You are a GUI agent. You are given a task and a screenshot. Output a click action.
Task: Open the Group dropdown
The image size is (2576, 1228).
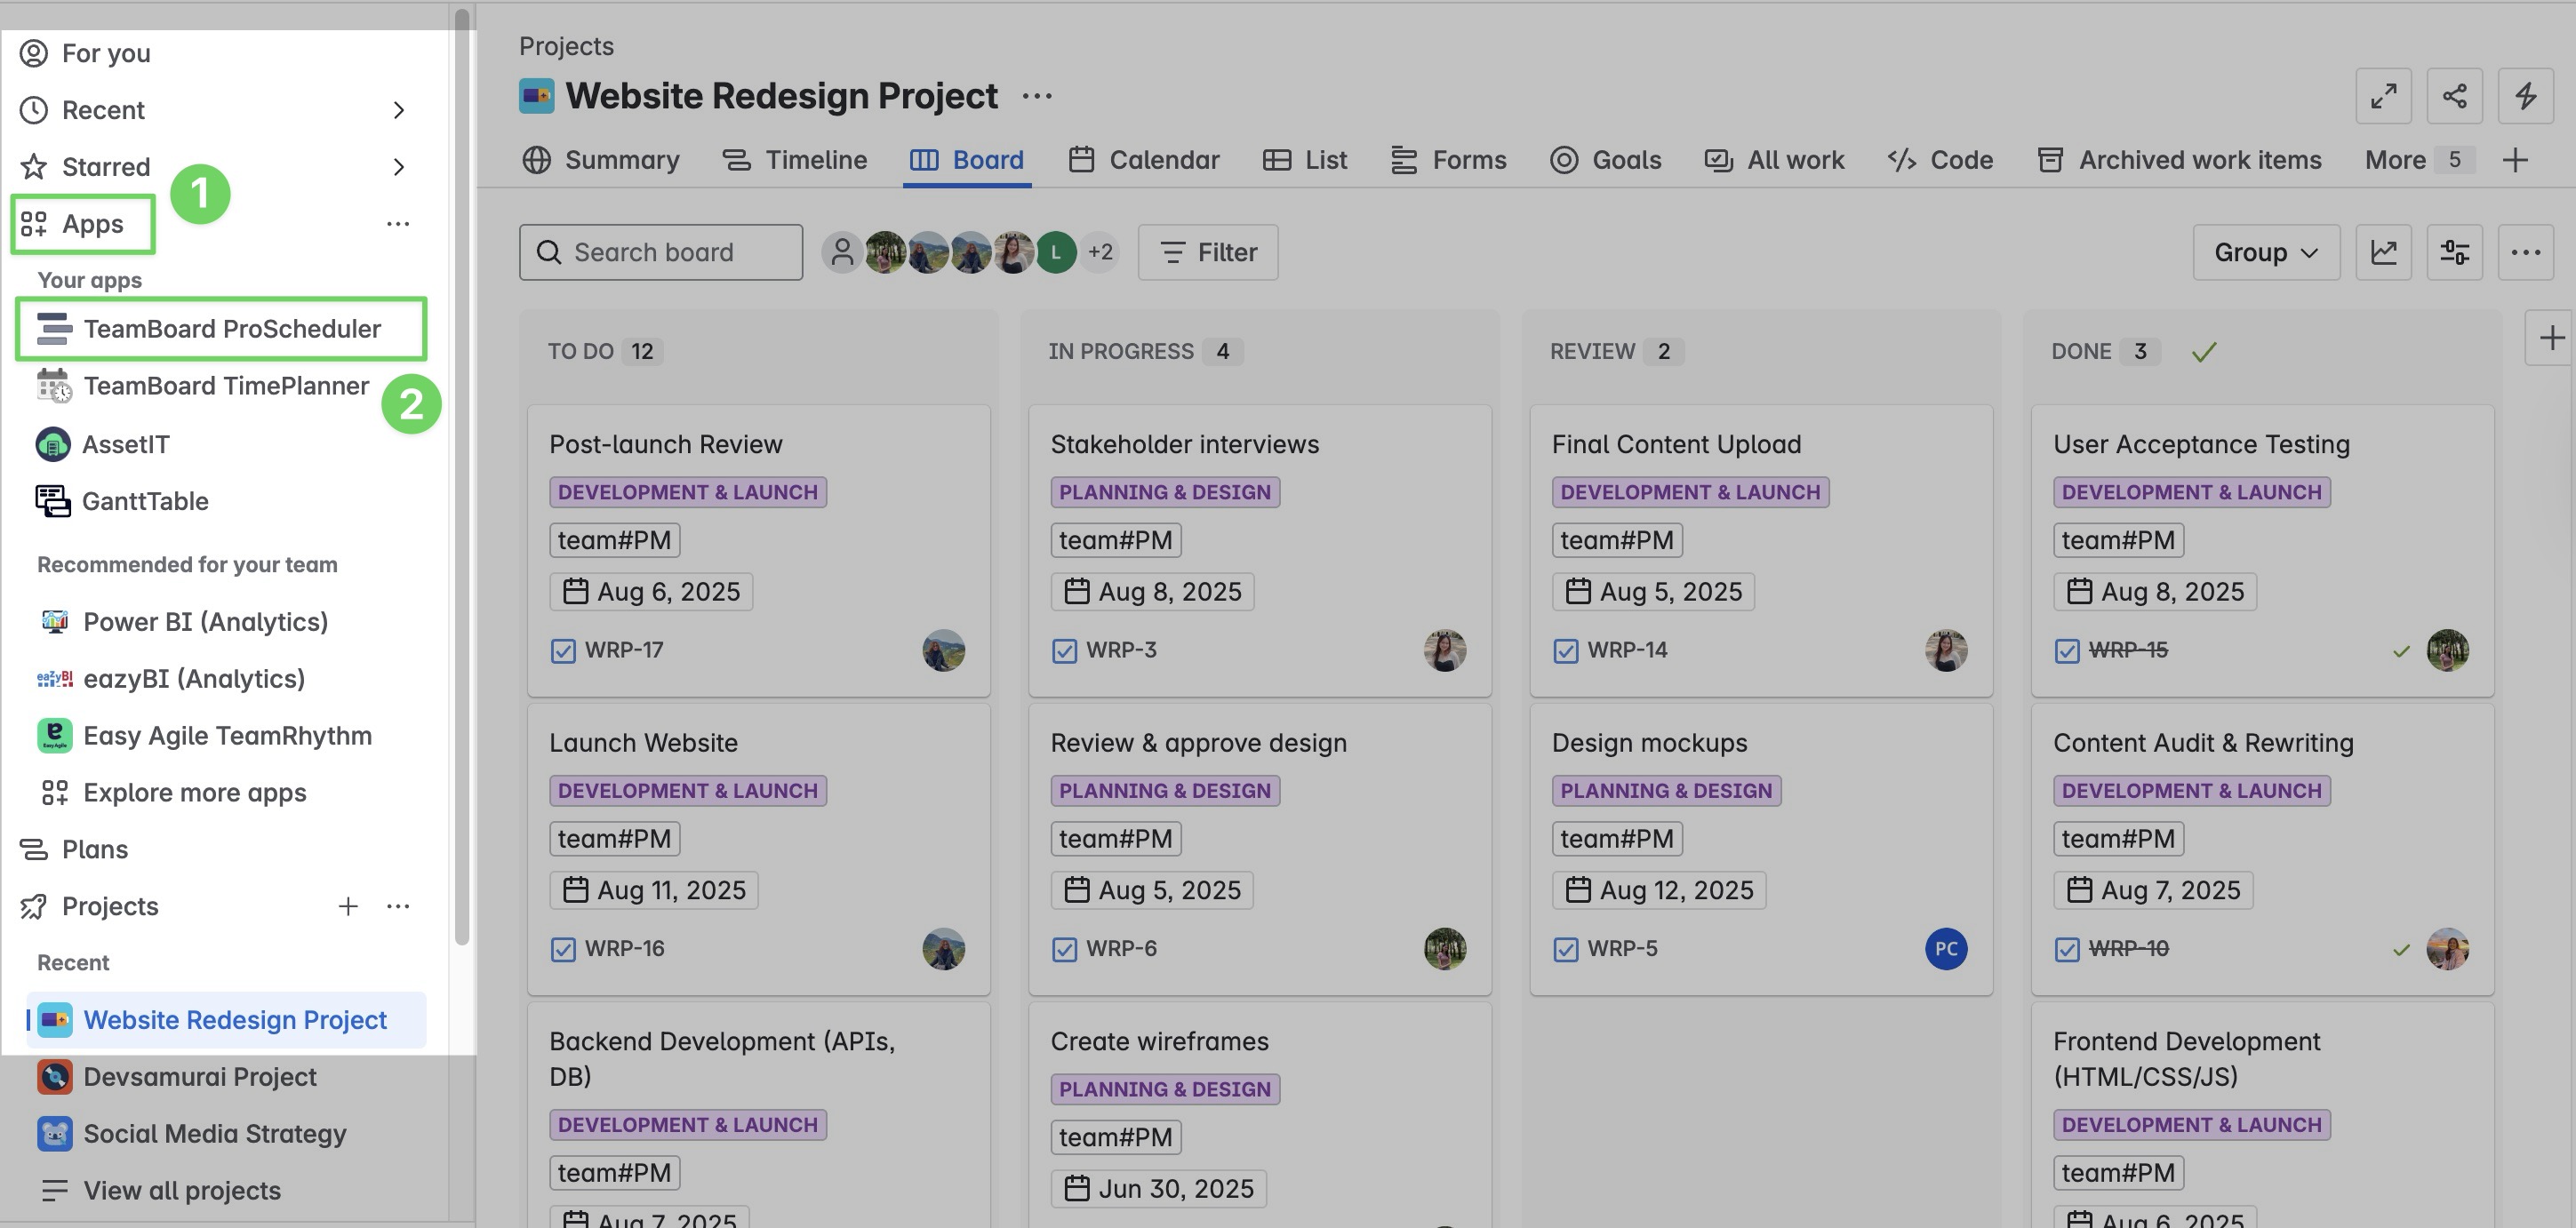point(2265,252)
